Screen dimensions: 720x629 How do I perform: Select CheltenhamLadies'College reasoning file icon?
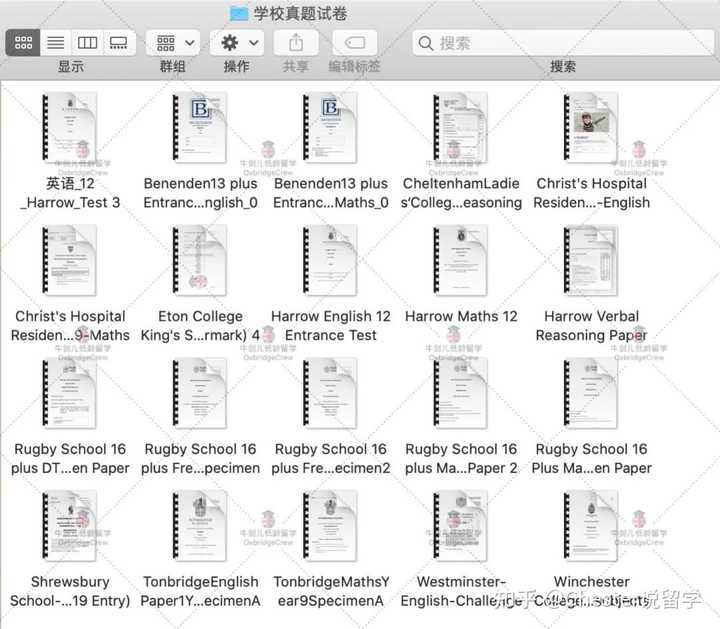click(461, 128)
